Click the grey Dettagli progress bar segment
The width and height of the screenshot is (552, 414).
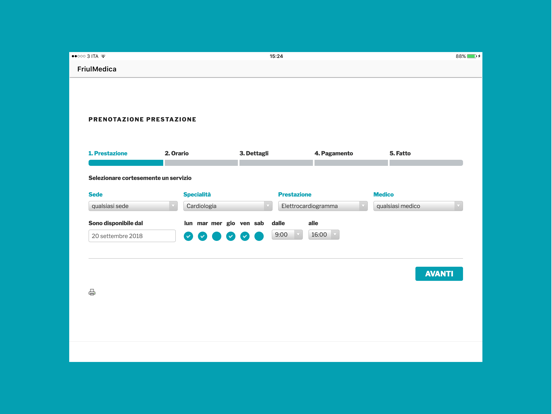[x=276, y=163]
